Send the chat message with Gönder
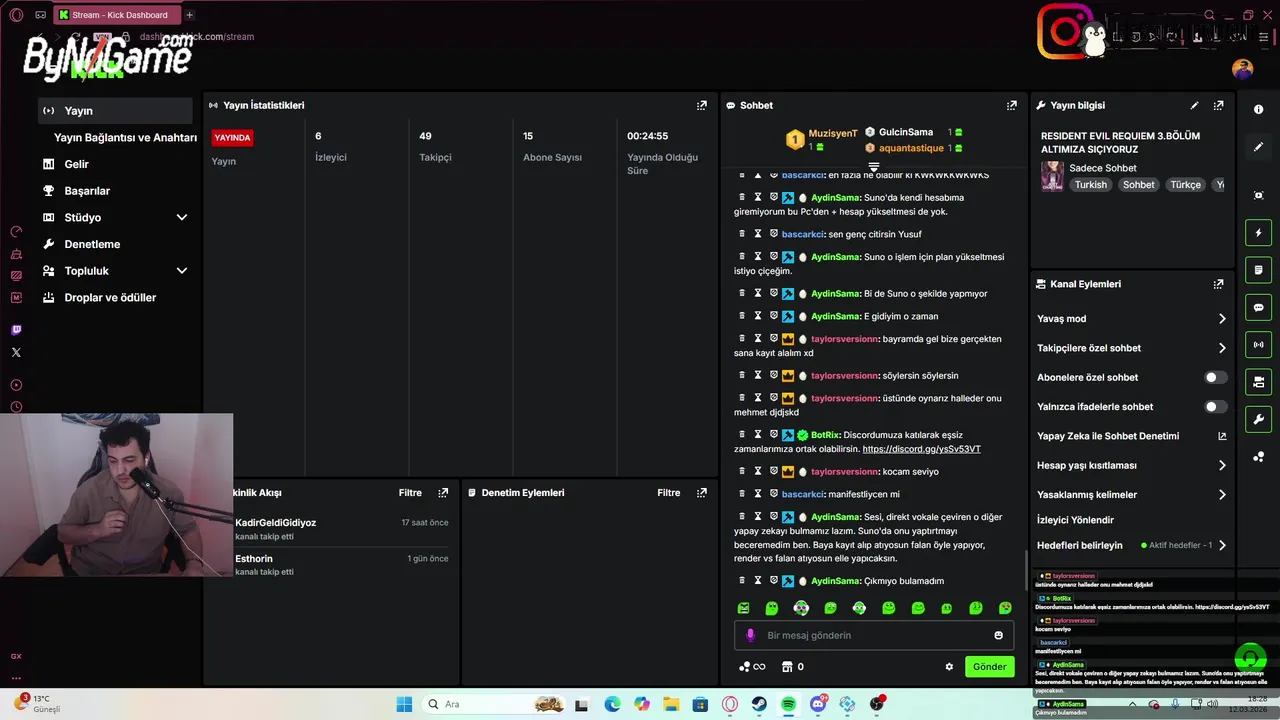1280x720 pixels. click(x=989, y=667)
